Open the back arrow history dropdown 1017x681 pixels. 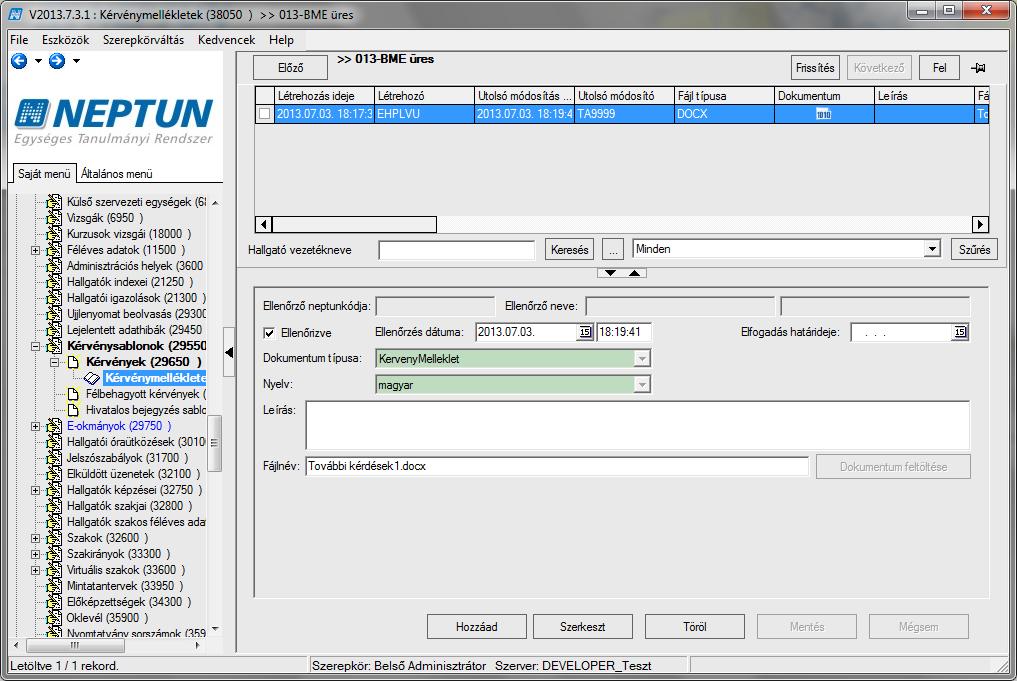(38, 61)
